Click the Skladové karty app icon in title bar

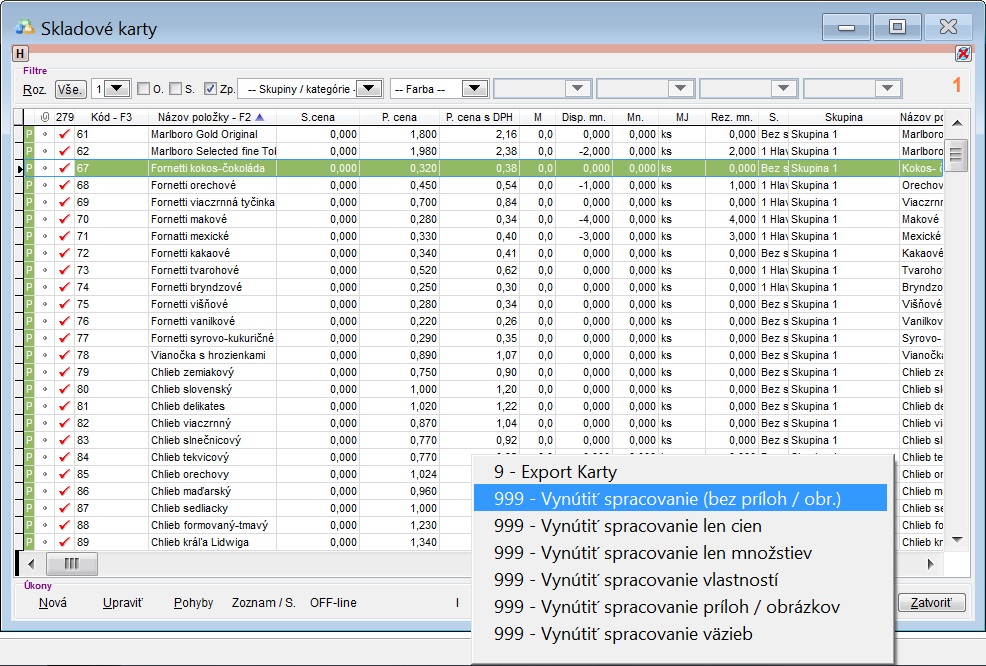coord(26,28)
